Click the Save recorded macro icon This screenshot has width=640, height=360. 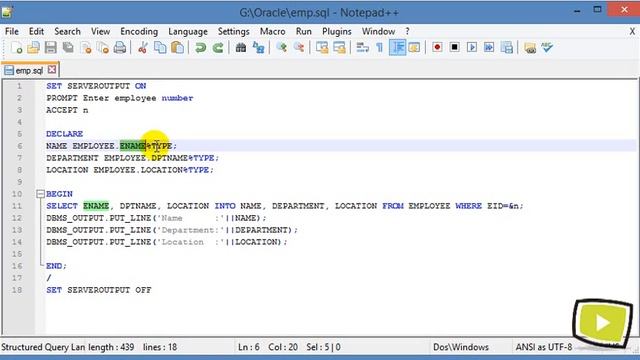[x=507, y=48]
